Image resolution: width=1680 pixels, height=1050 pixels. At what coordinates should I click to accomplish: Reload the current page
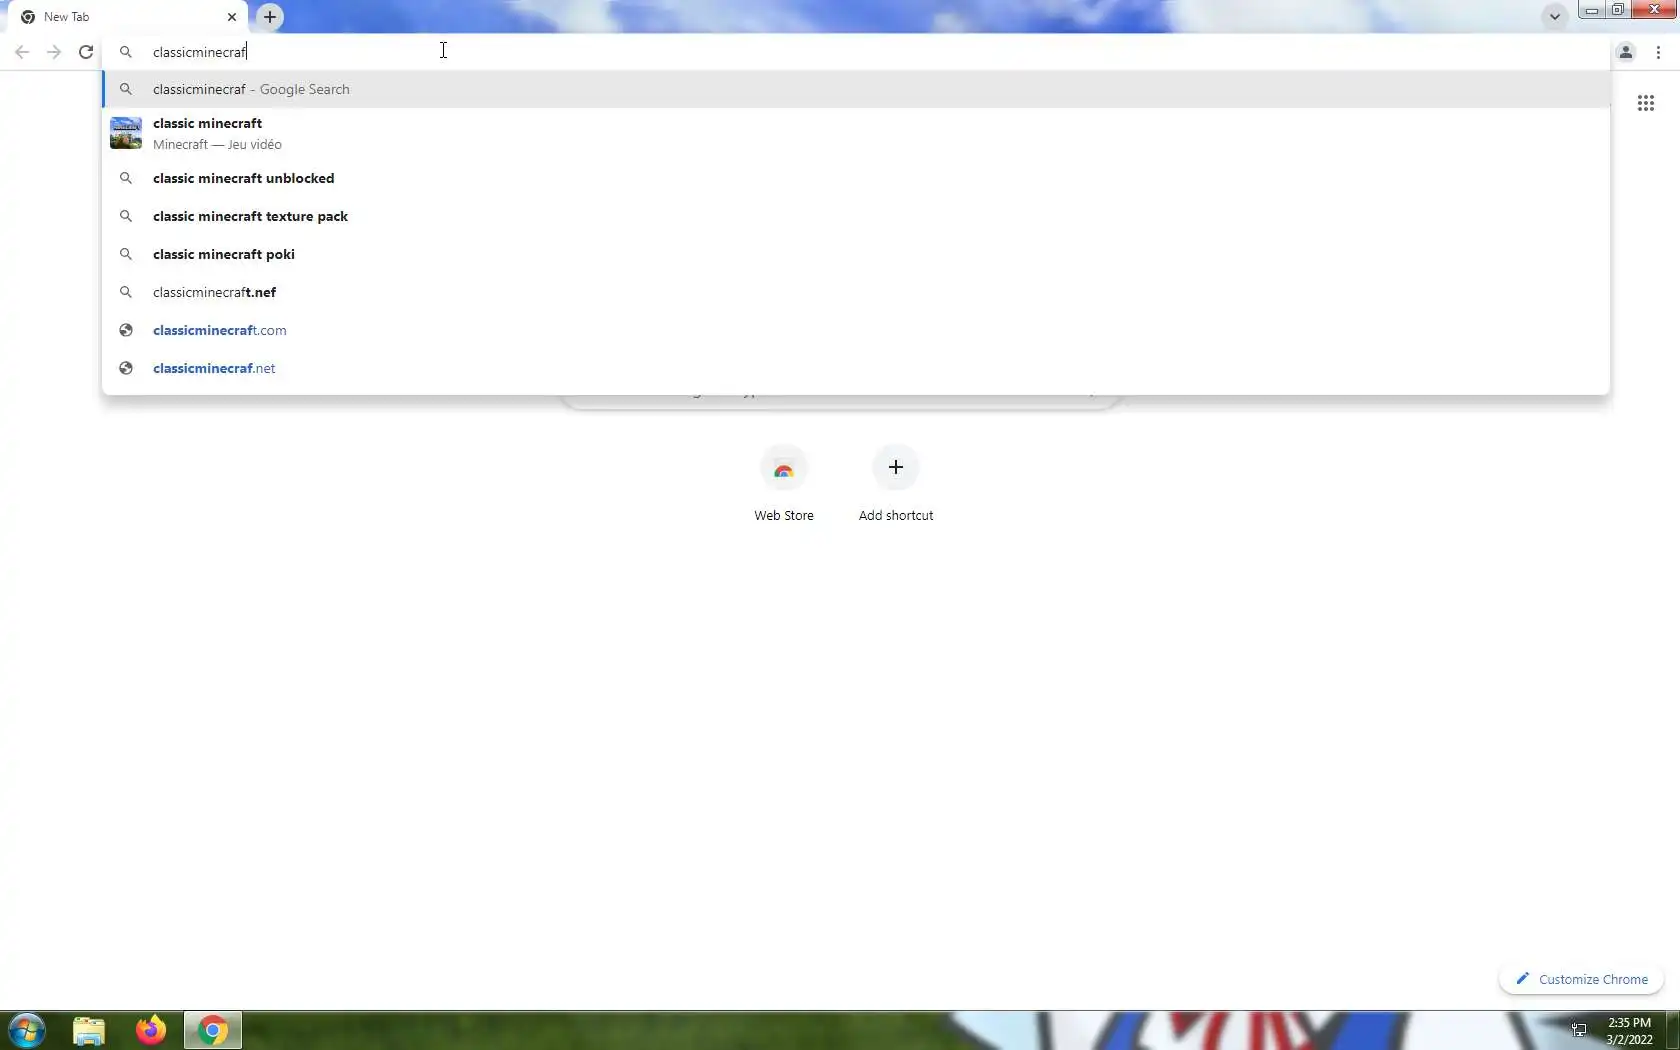(x=86, y=52)
